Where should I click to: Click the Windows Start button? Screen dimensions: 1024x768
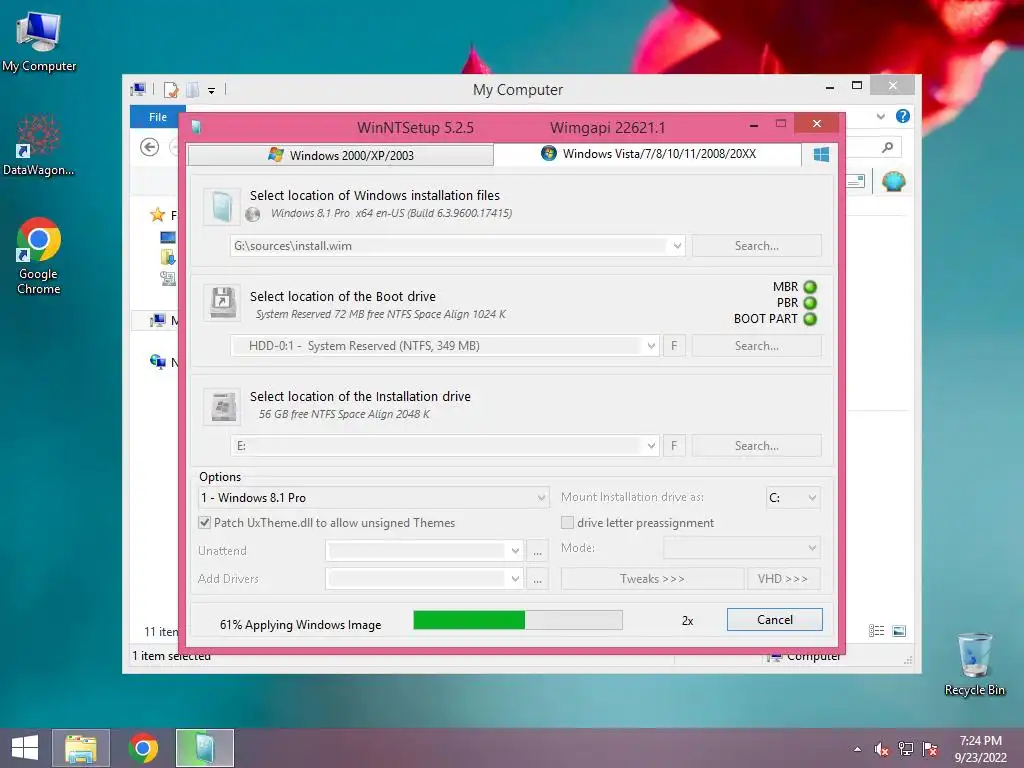pos(25,748)
